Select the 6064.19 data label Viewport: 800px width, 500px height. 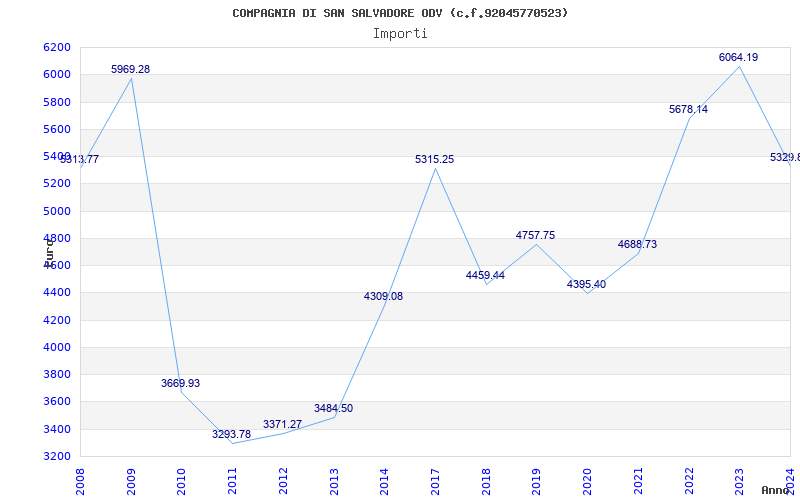738,58
